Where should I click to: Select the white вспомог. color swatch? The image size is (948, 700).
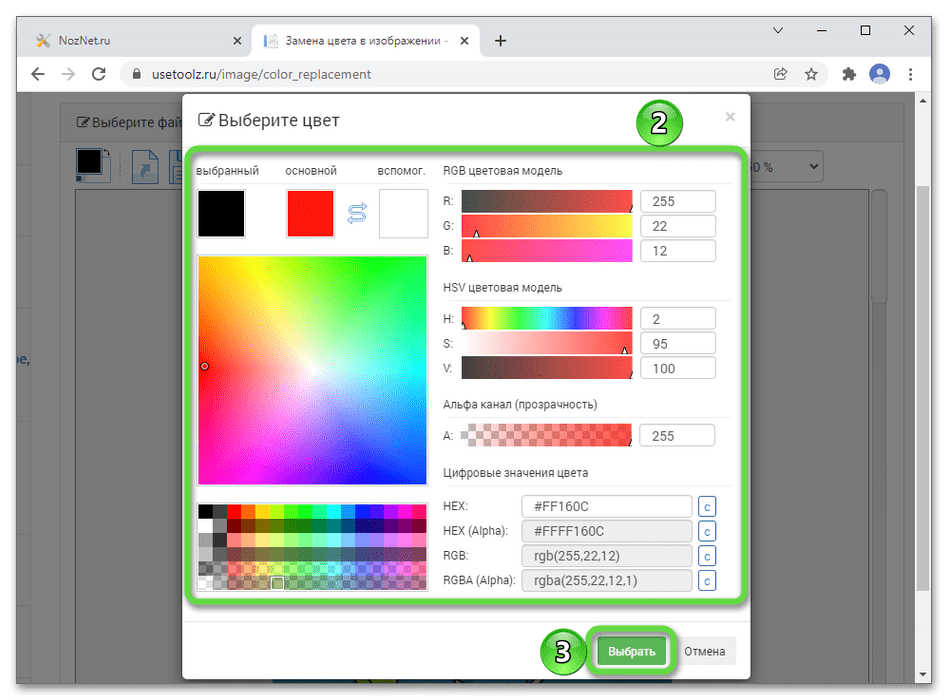tap(403, 213)
